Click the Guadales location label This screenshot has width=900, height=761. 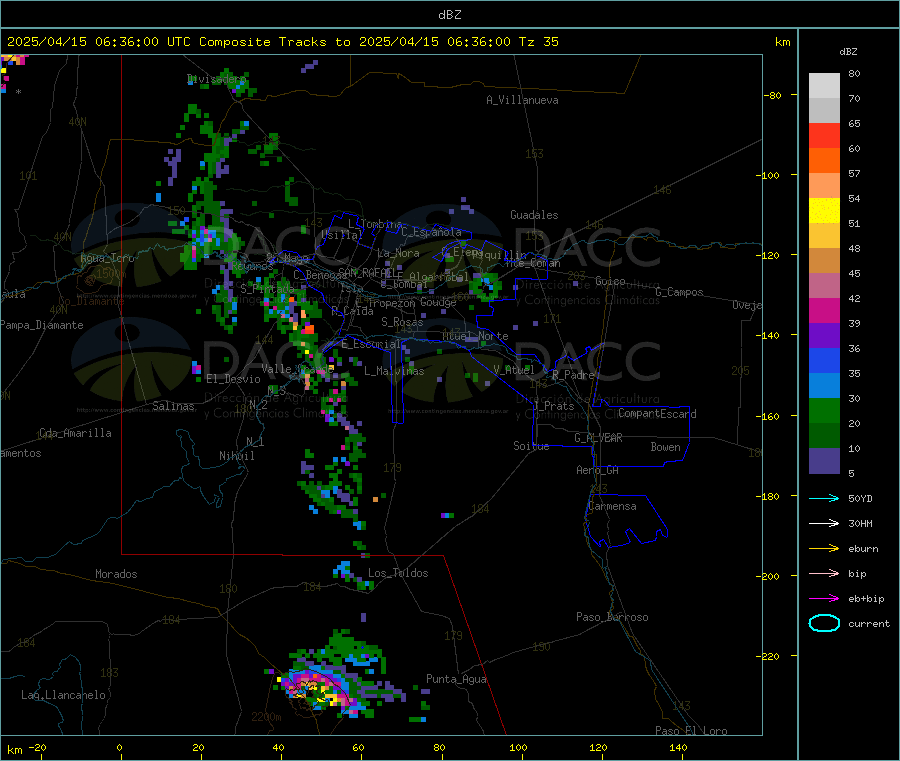(534, 215)
